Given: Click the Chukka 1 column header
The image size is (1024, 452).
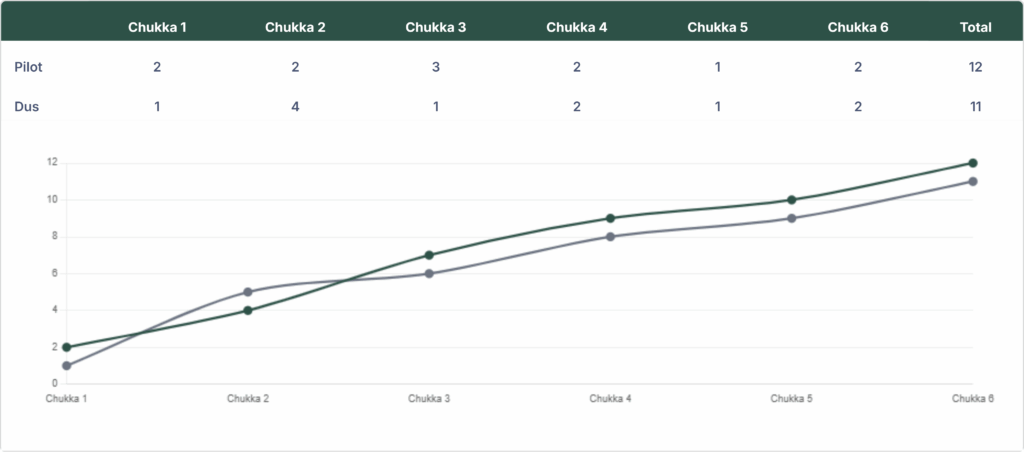Looking at the screenshot, I should point(157,27).
